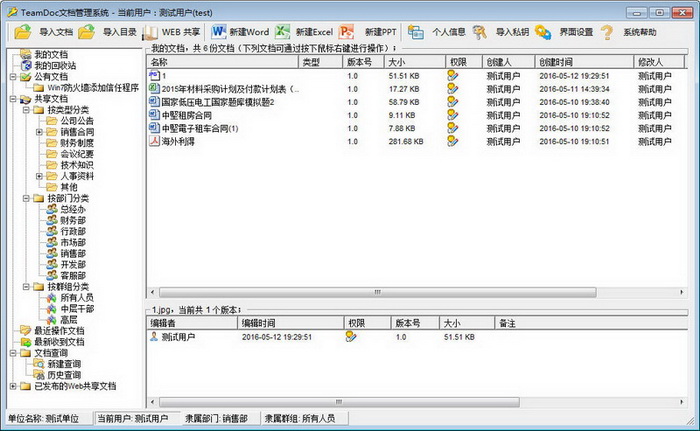Click version list horizontal scrollbar thumb

tap(339, 402)
